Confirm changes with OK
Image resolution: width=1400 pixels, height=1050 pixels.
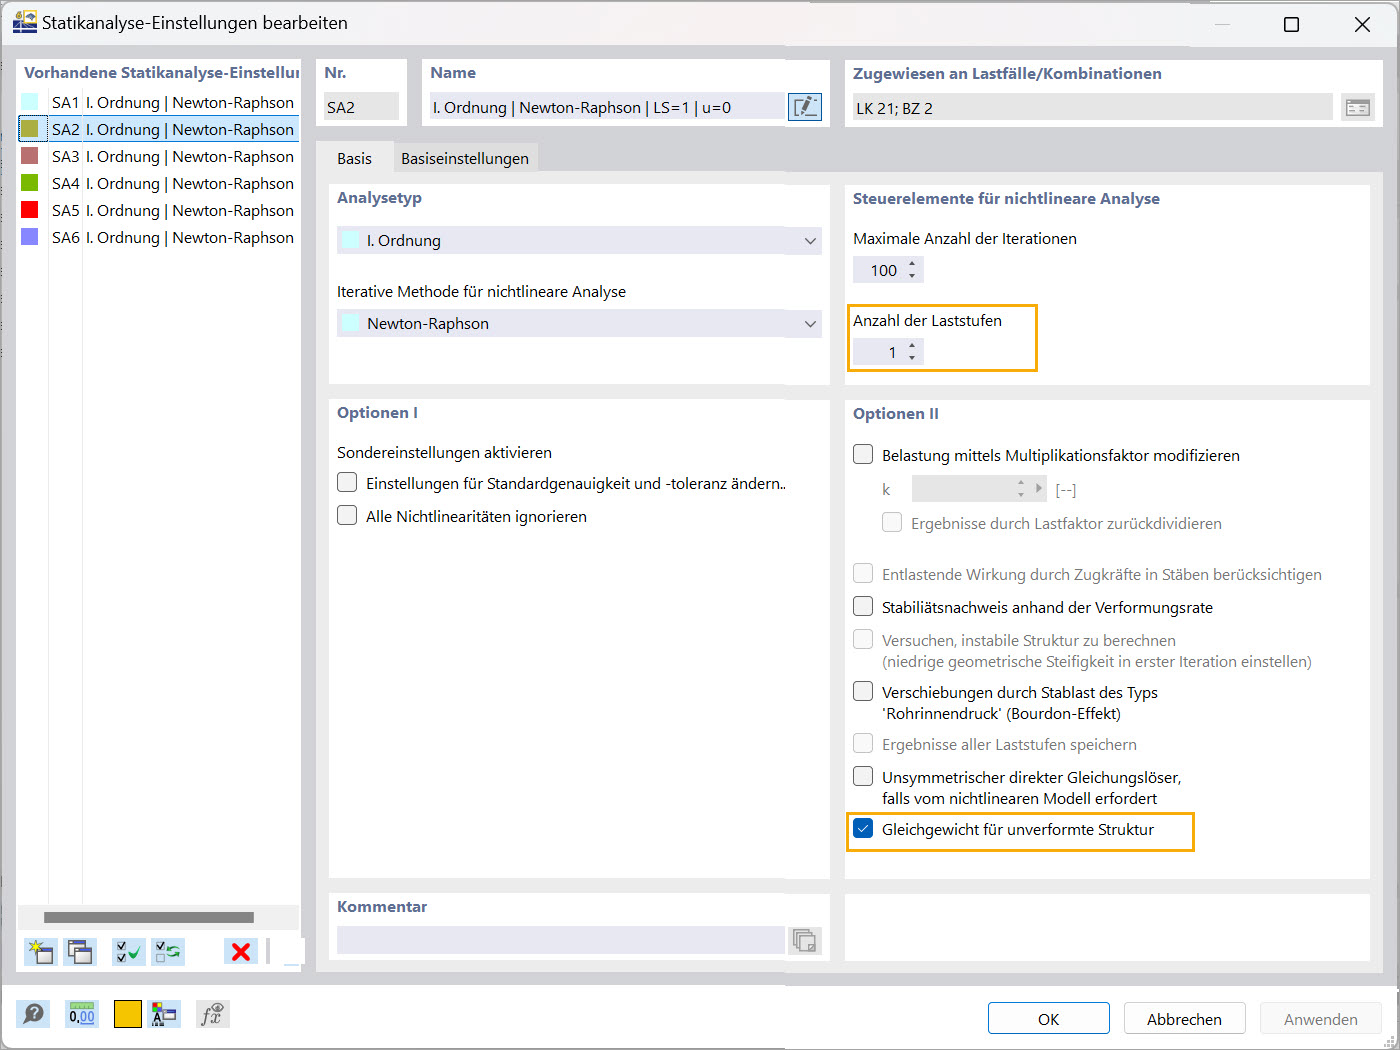1048,1017
